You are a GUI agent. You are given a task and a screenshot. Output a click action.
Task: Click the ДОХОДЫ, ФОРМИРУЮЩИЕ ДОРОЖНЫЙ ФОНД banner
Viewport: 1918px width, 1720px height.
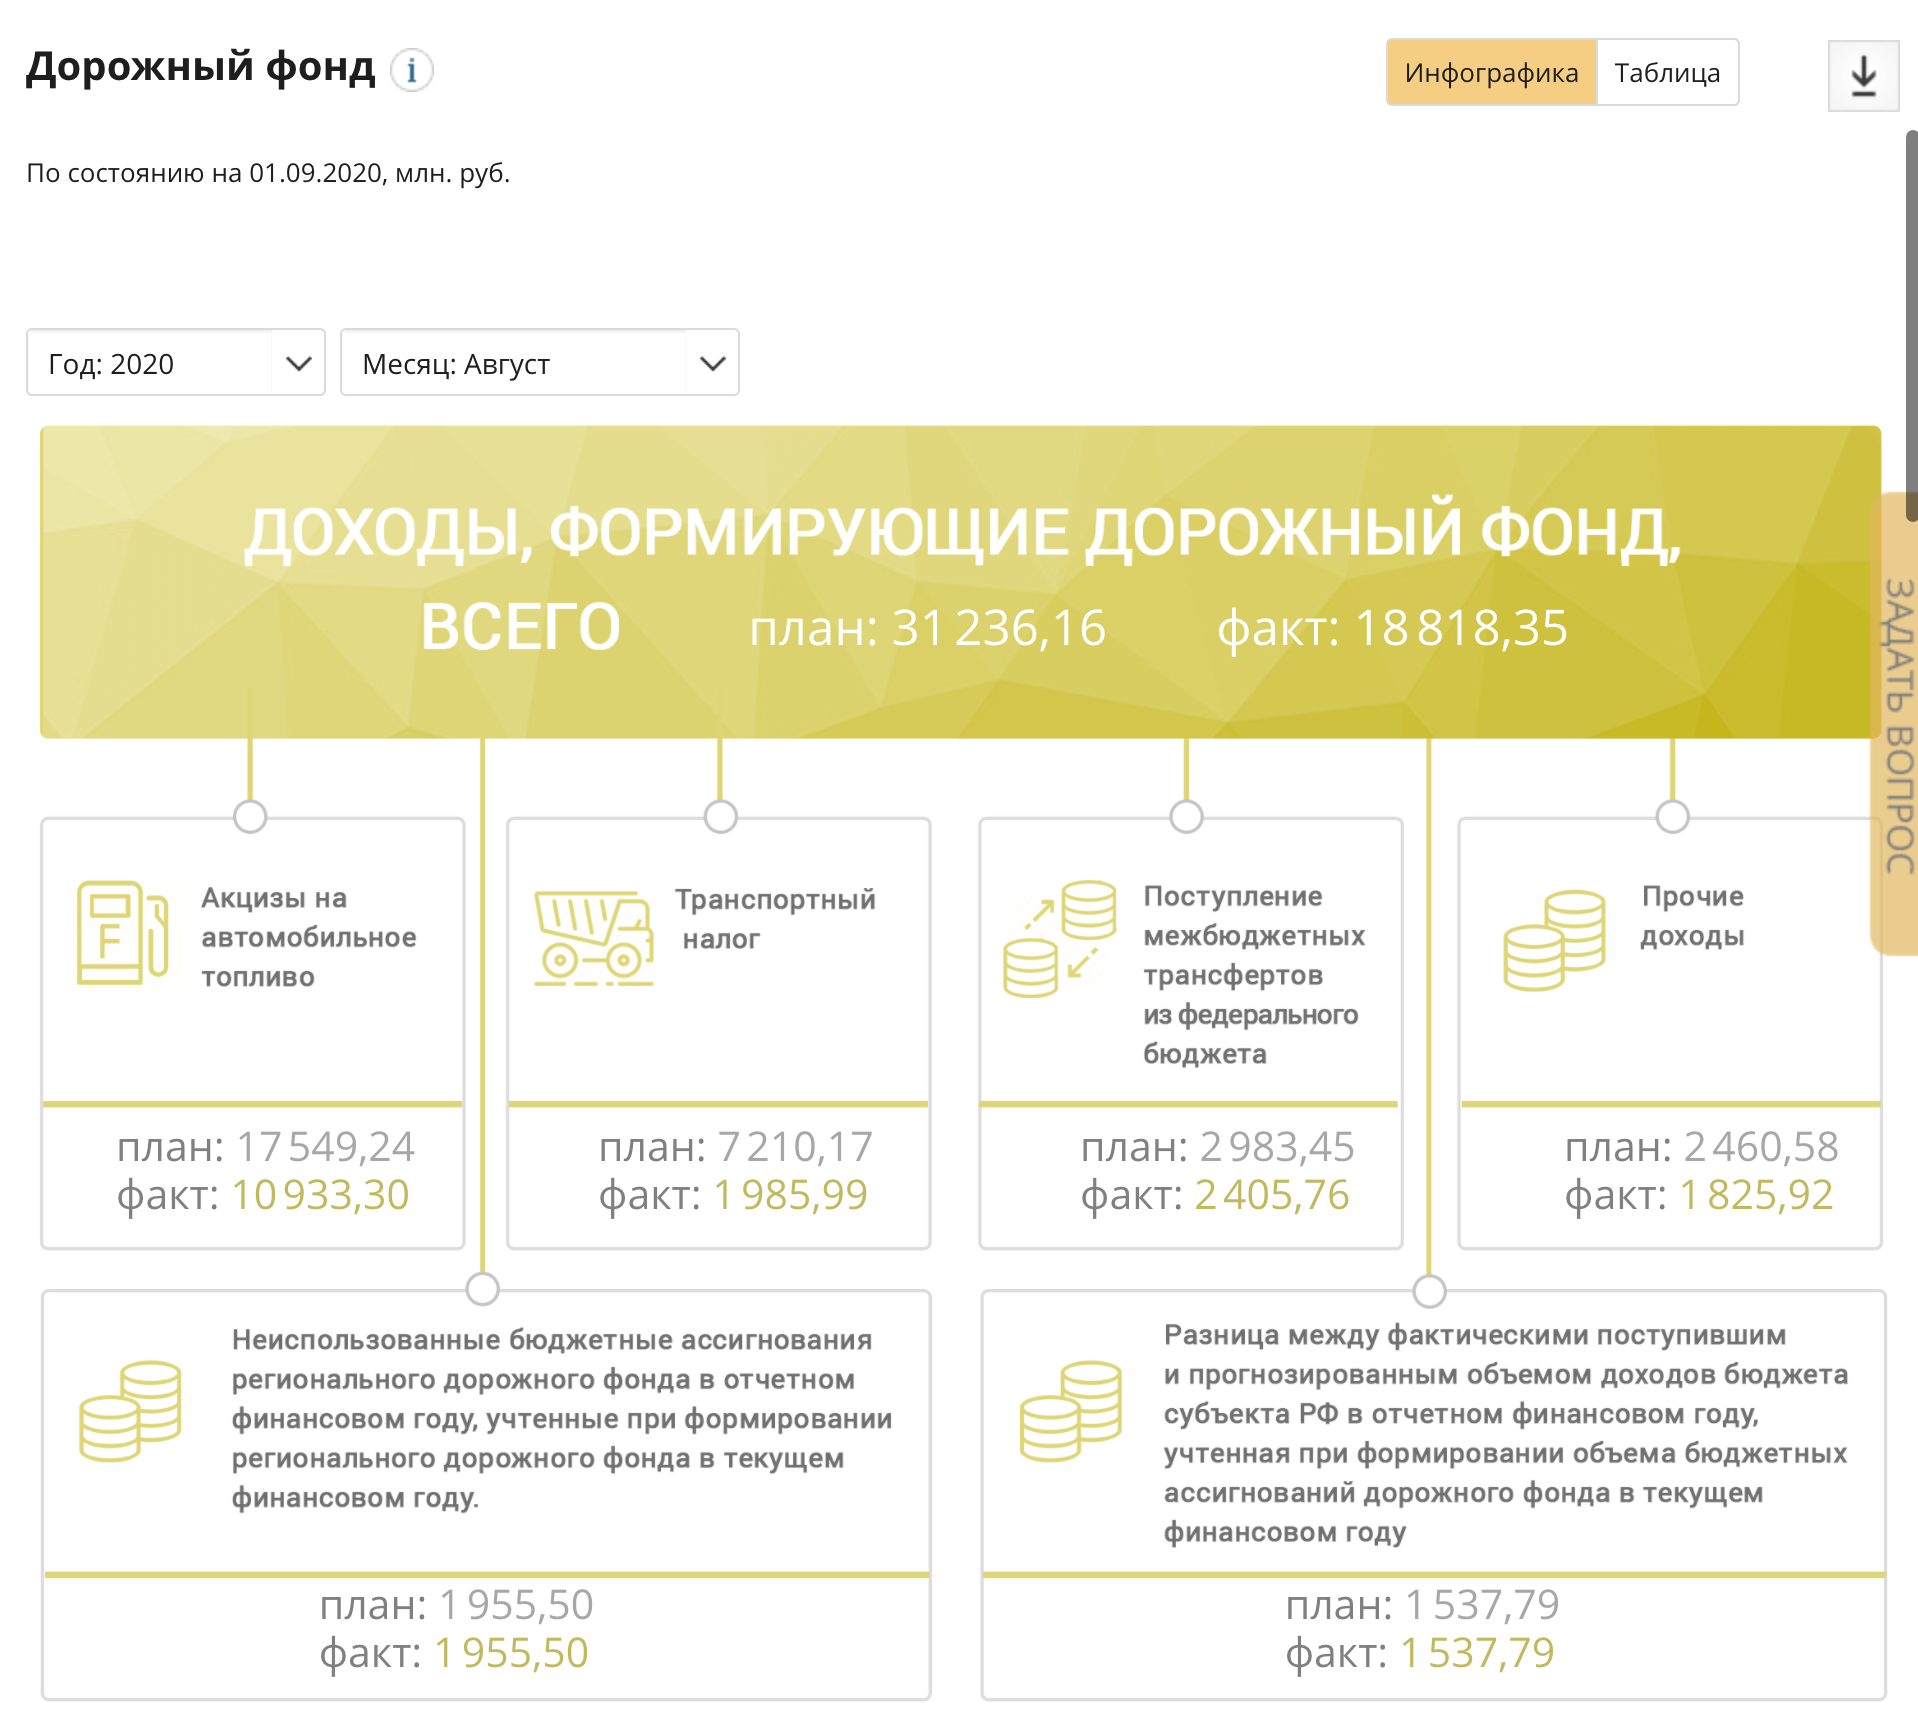960,581
